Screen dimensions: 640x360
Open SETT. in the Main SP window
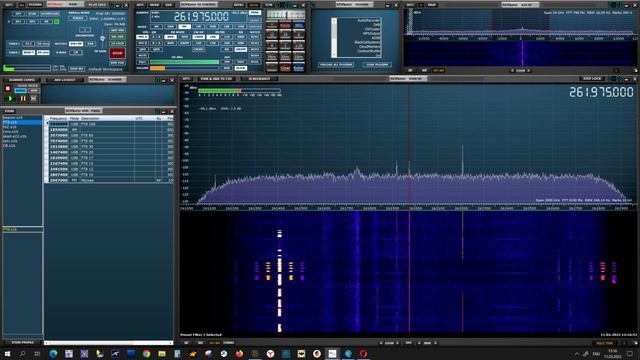coord(187,79)
